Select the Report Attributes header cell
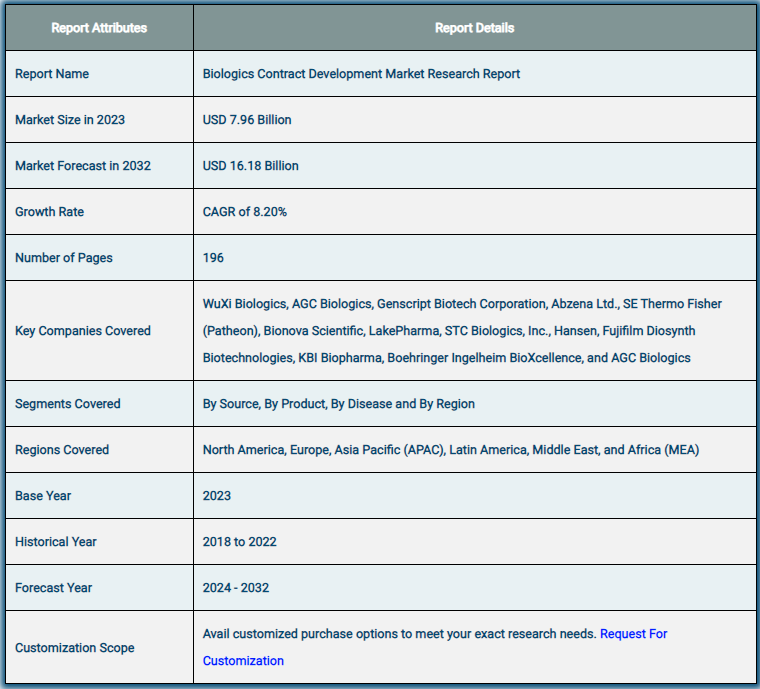The image size is (760, 689). (x=99, y=28)
